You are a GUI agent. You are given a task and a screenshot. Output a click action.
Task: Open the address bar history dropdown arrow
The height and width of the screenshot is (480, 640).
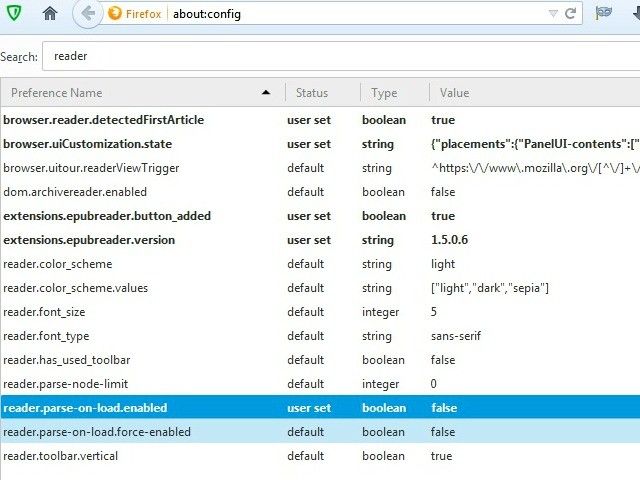(553, 14)
